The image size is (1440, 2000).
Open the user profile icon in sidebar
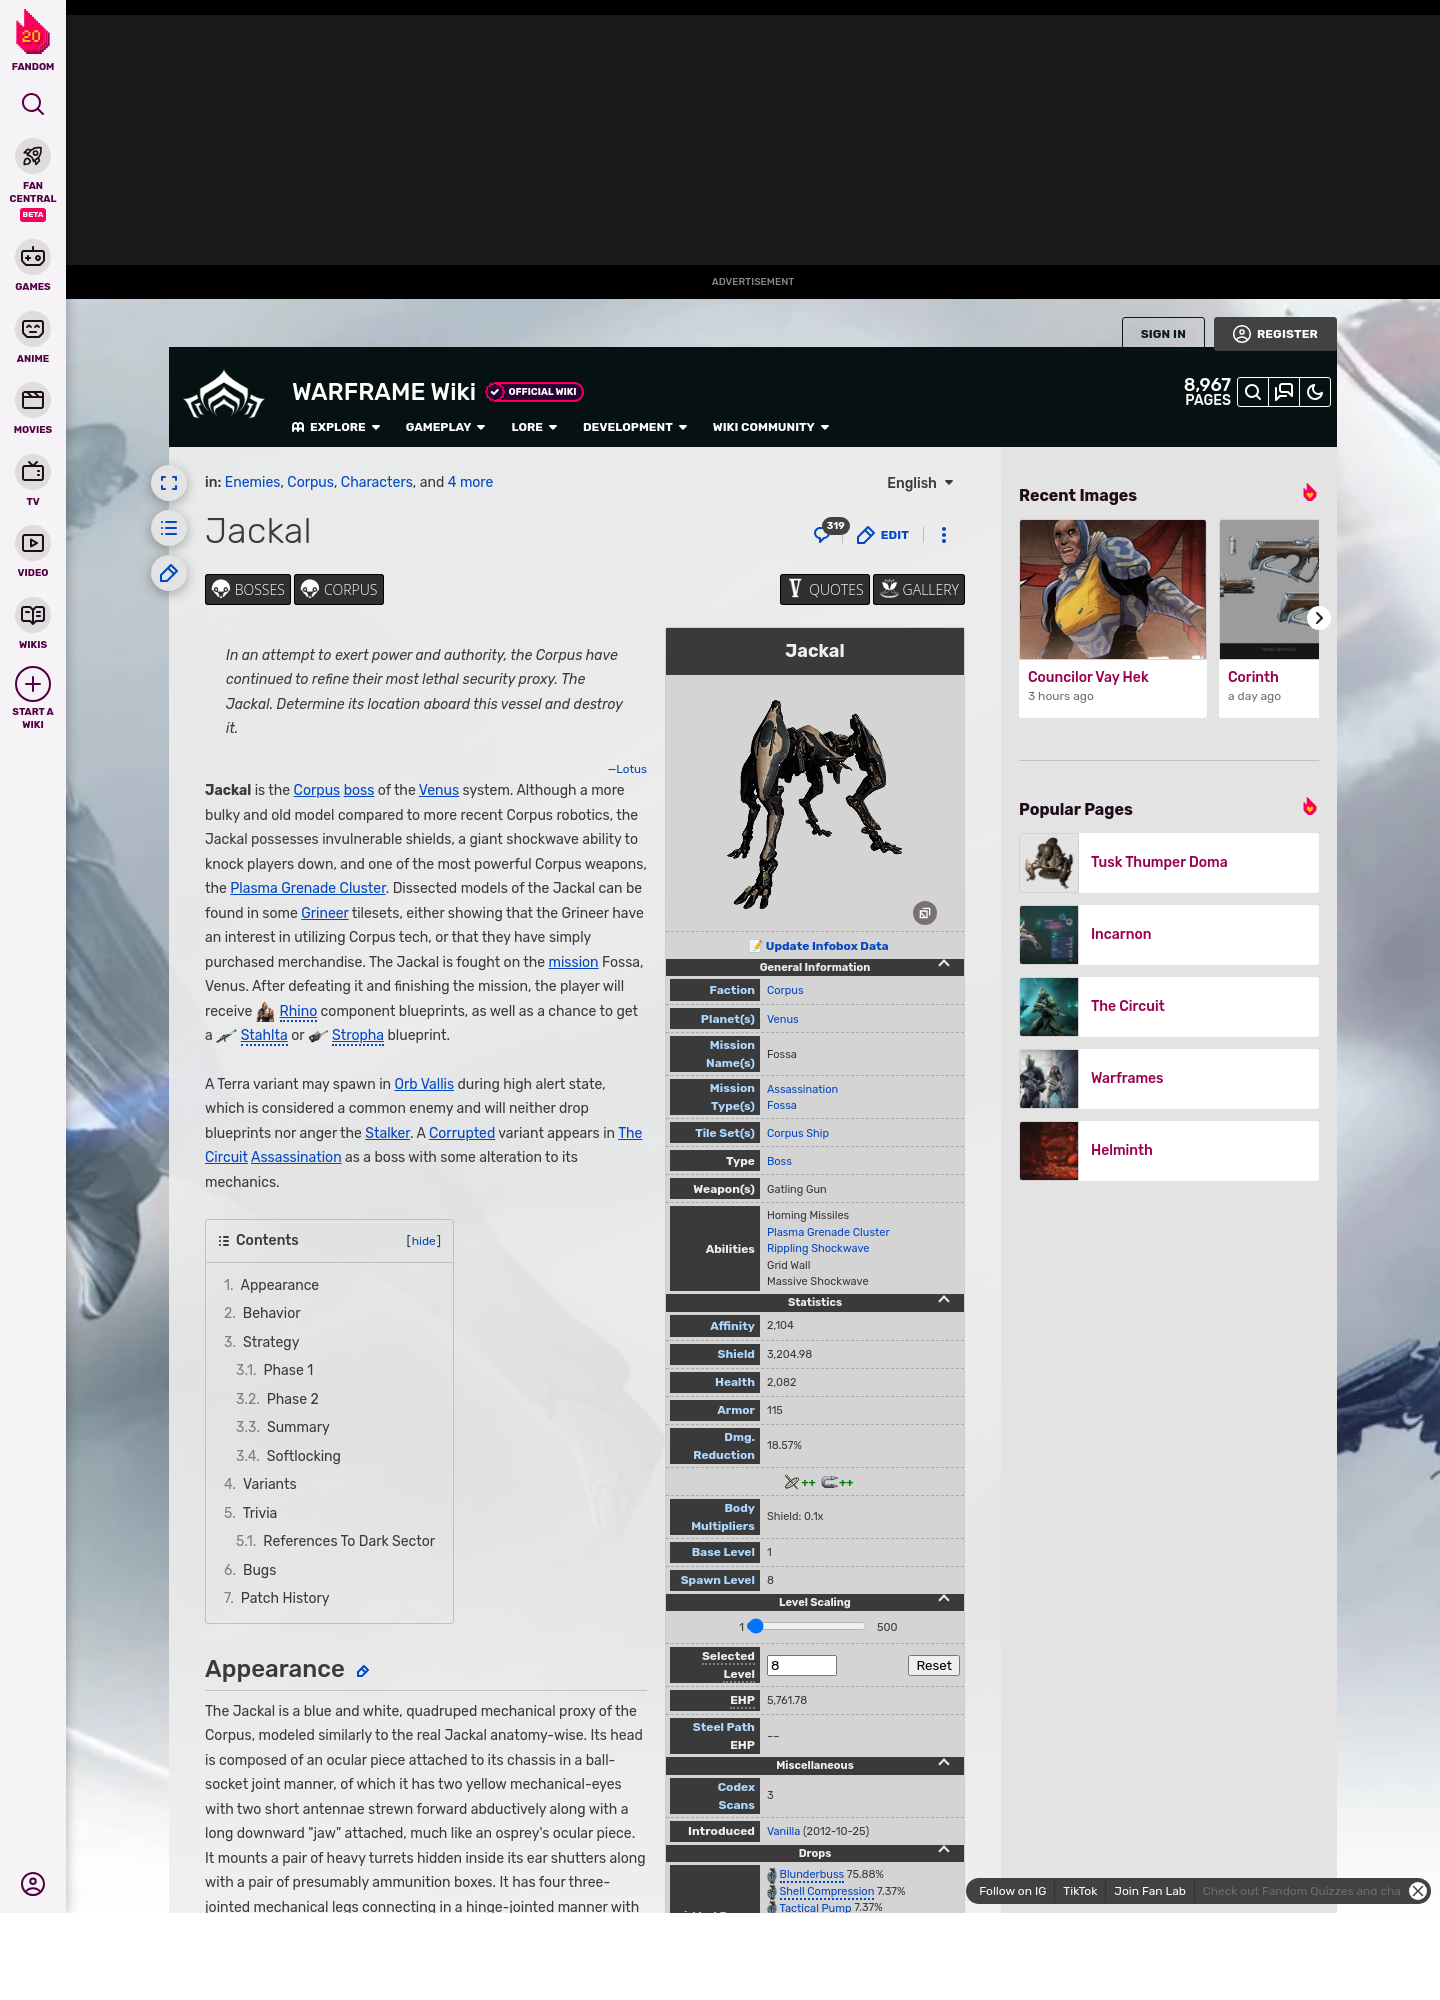tap(33, 1884)
